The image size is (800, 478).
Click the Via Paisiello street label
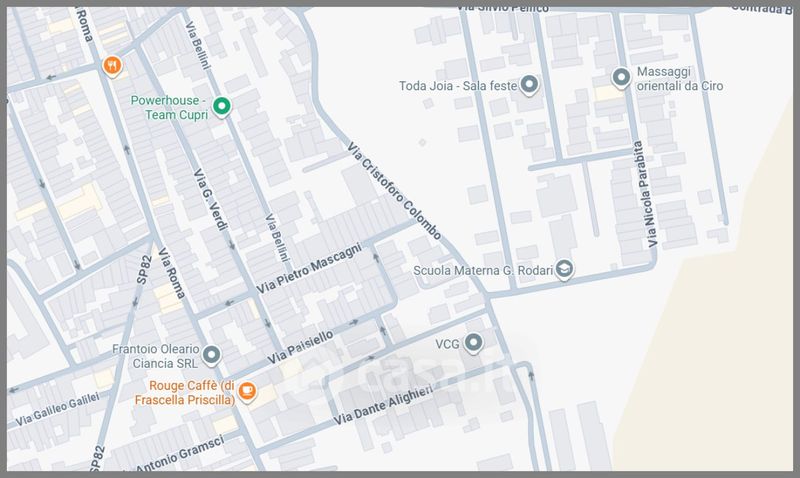[x=301, y=347]
